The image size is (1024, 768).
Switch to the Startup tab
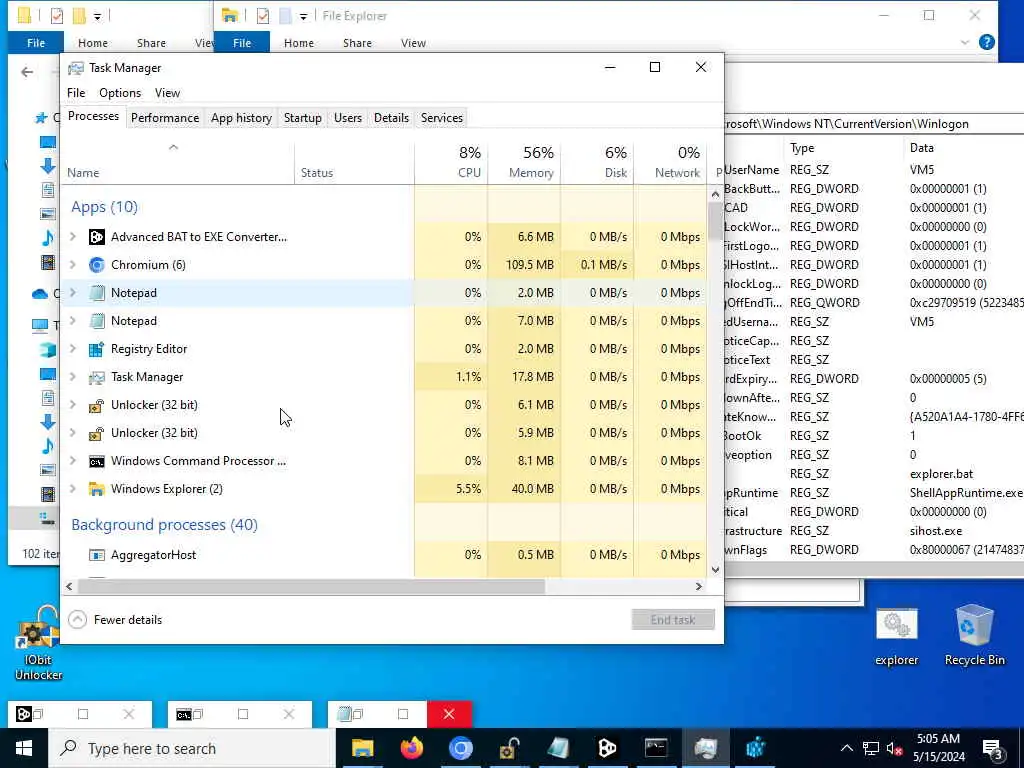pyautogui.click(x=302, y=118)
